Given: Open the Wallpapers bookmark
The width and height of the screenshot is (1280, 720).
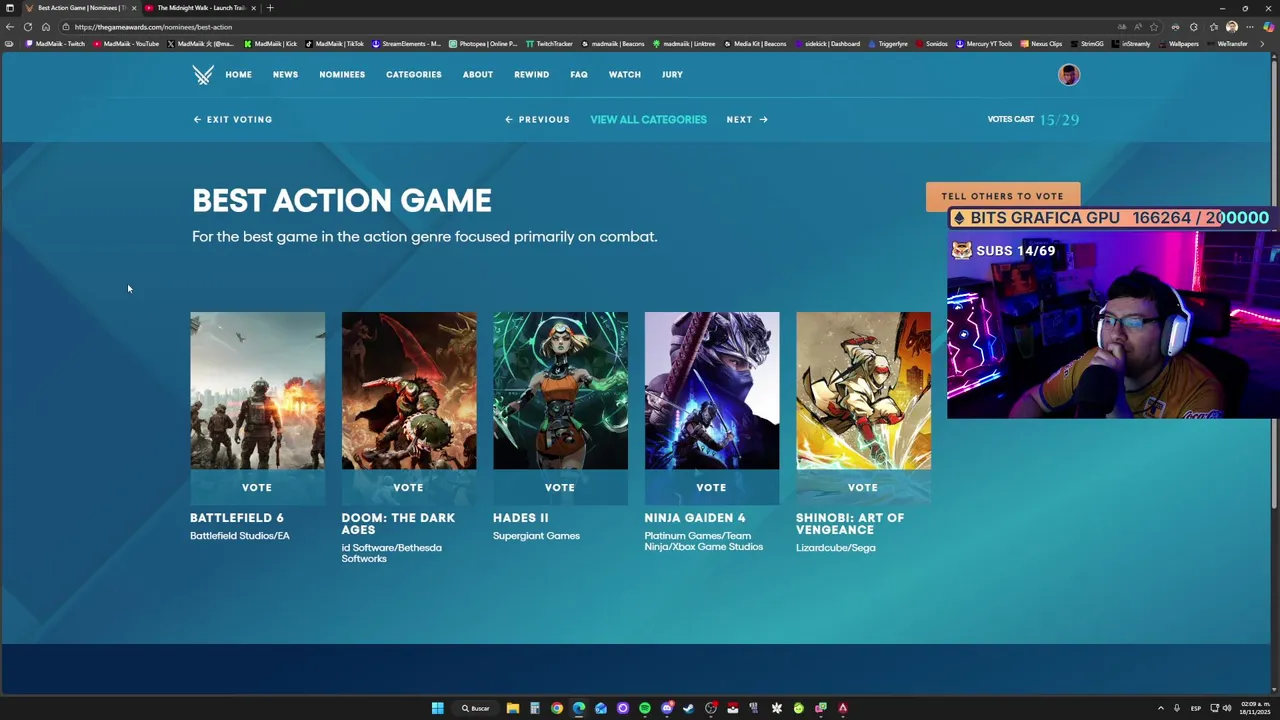Looking at the screenshot, I should pos(1178,44).
